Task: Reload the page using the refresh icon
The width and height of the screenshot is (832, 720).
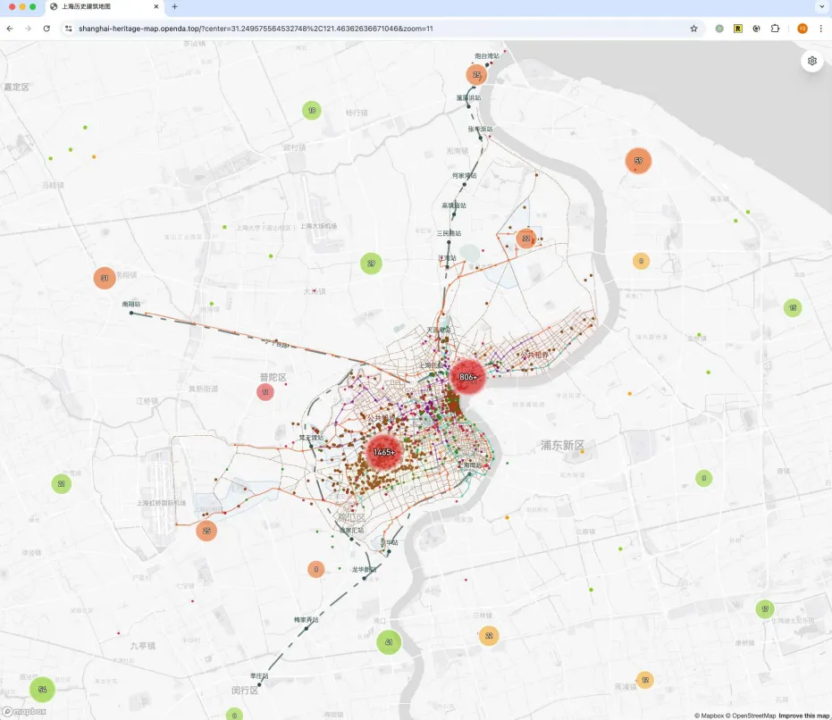Action: pos(47,29)
